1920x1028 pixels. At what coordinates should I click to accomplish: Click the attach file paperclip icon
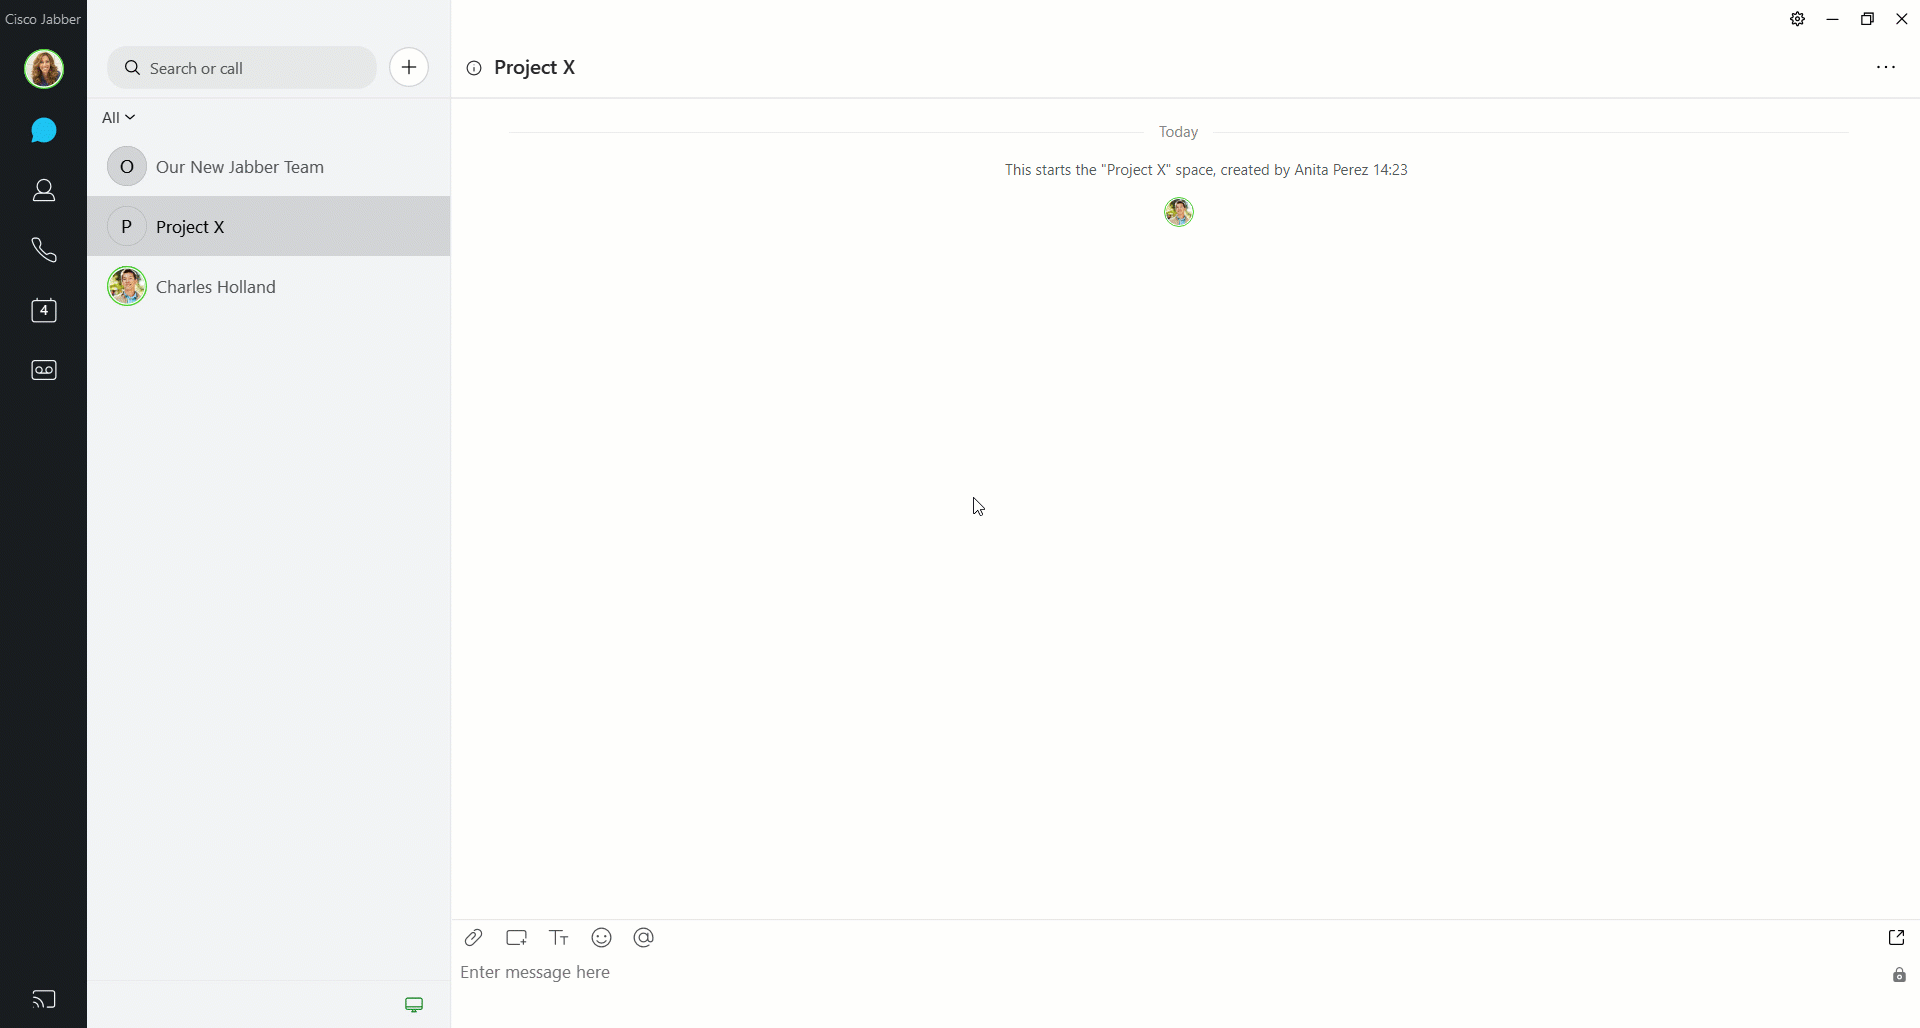pos(474,938)
